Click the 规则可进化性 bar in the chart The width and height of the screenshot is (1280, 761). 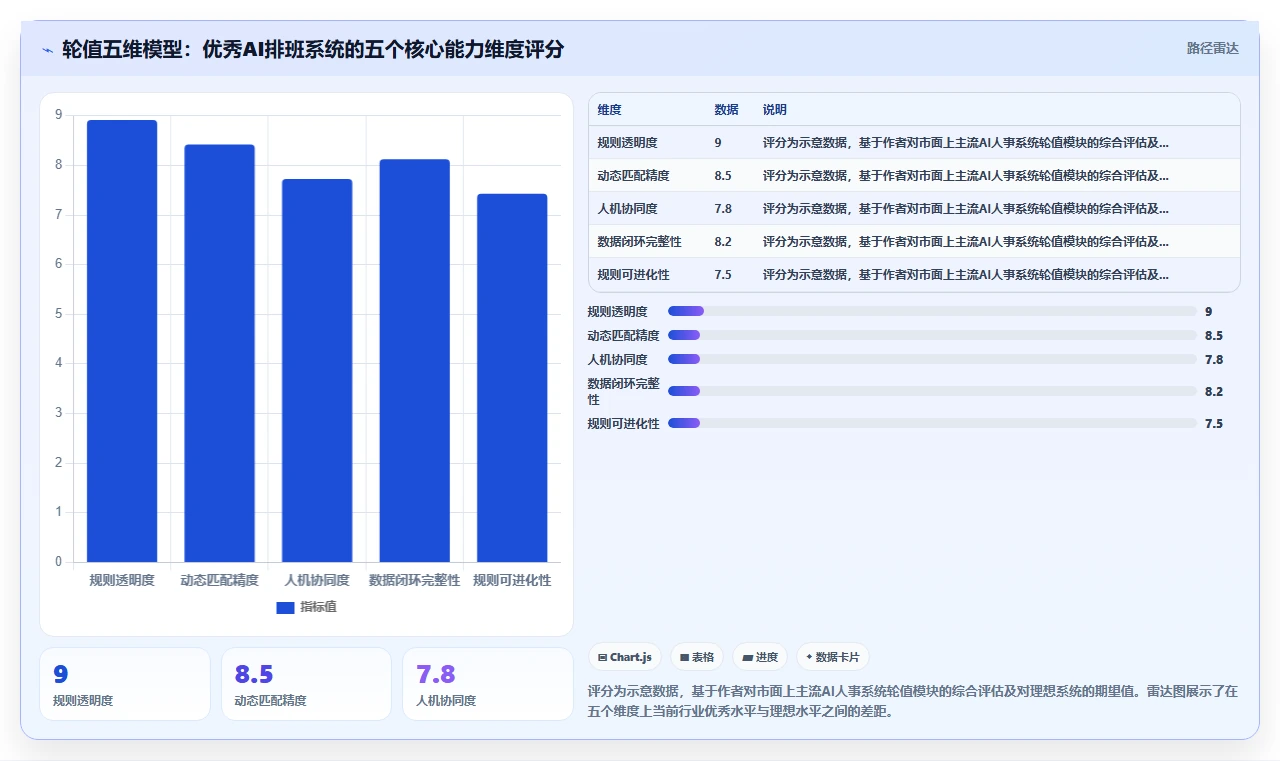click(512, 378)
